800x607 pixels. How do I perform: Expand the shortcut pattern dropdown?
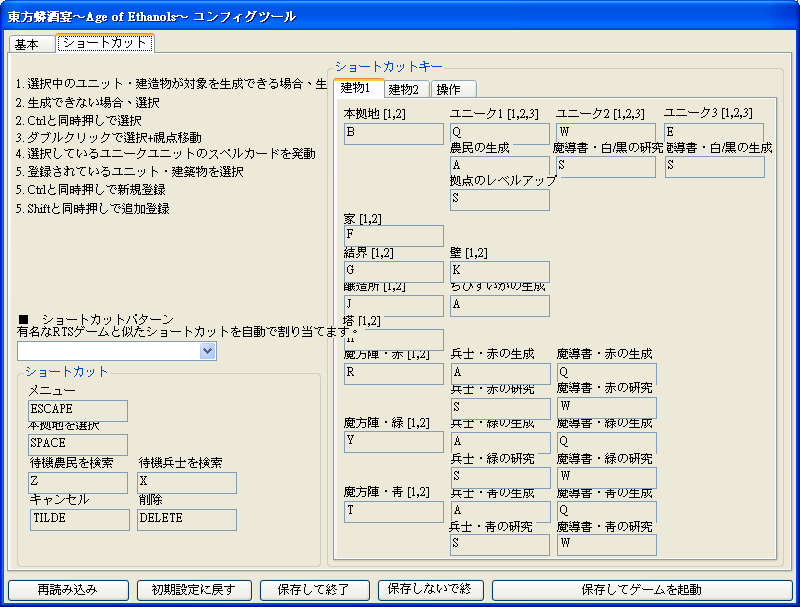coord(208,351)
